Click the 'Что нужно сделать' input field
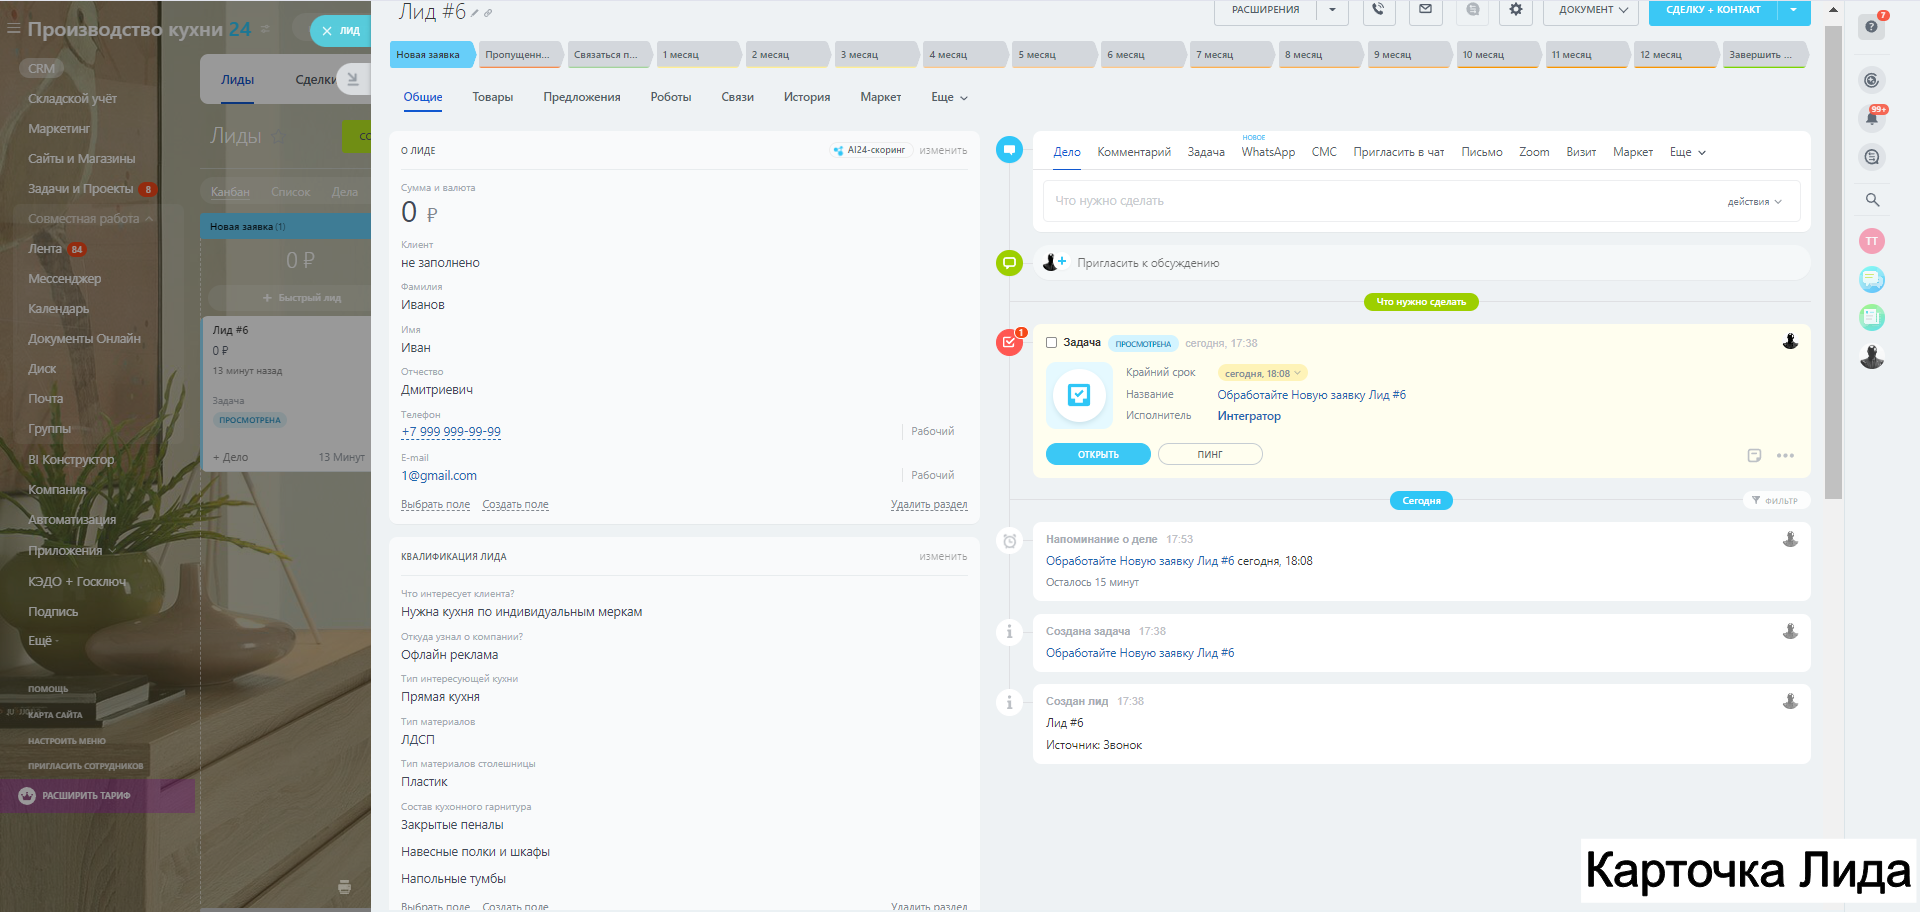This screenshot has width=1920, height=912. 1380,202
